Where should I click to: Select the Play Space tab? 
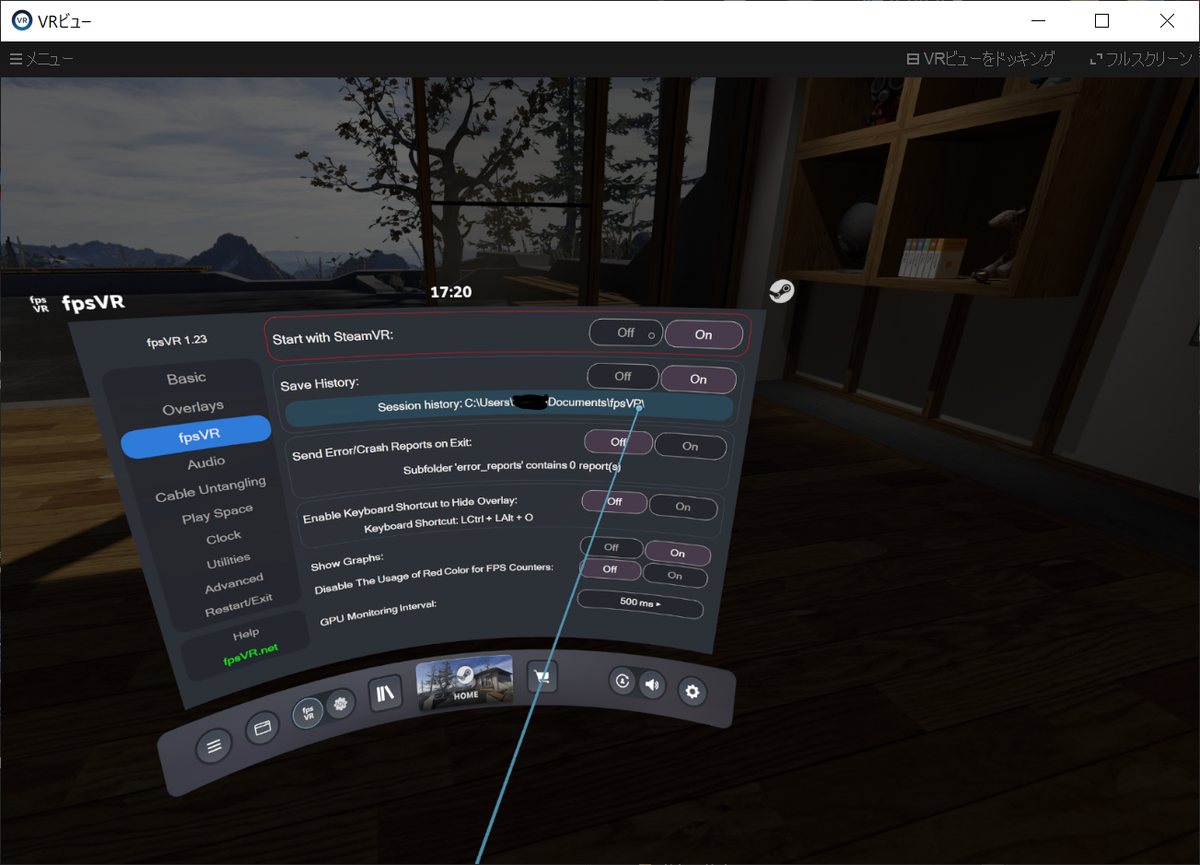[x=217, y=514]
